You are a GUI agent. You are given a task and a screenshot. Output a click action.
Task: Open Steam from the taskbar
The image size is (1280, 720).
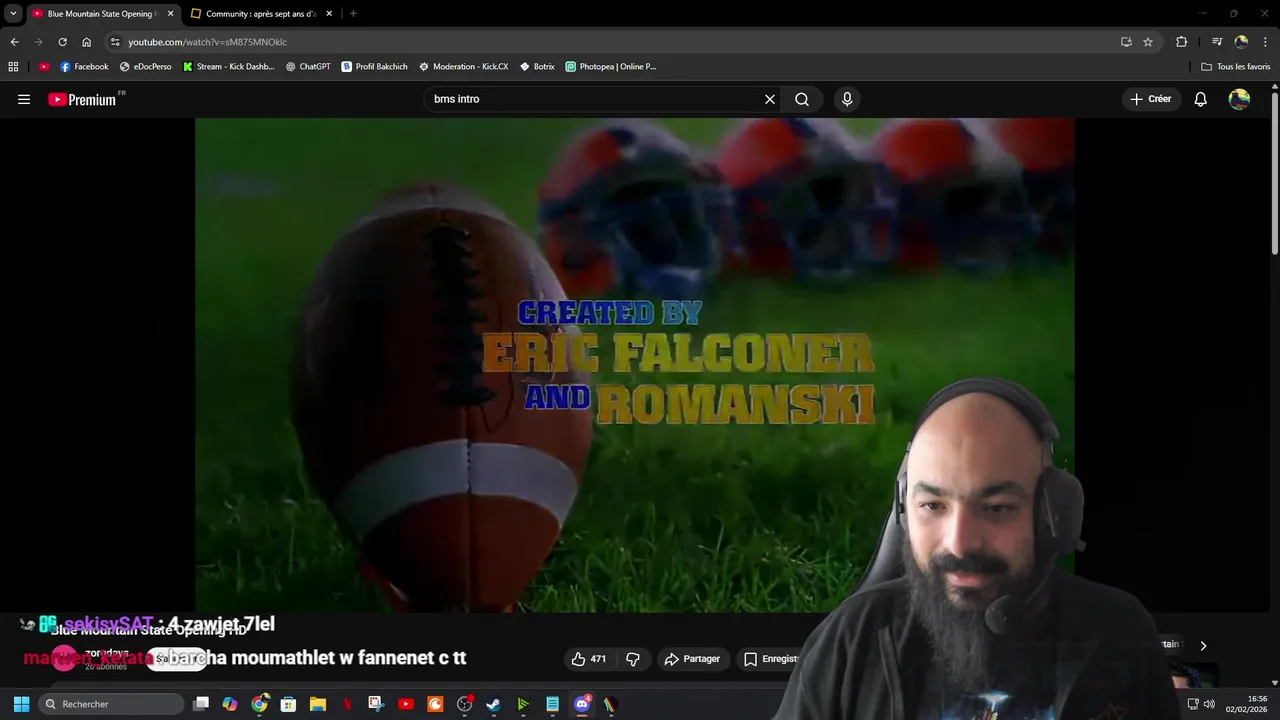494,704
